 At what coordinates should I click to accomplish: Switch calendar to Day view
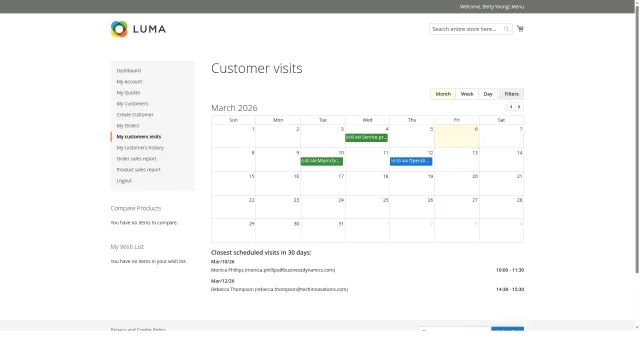pos(488,94)
